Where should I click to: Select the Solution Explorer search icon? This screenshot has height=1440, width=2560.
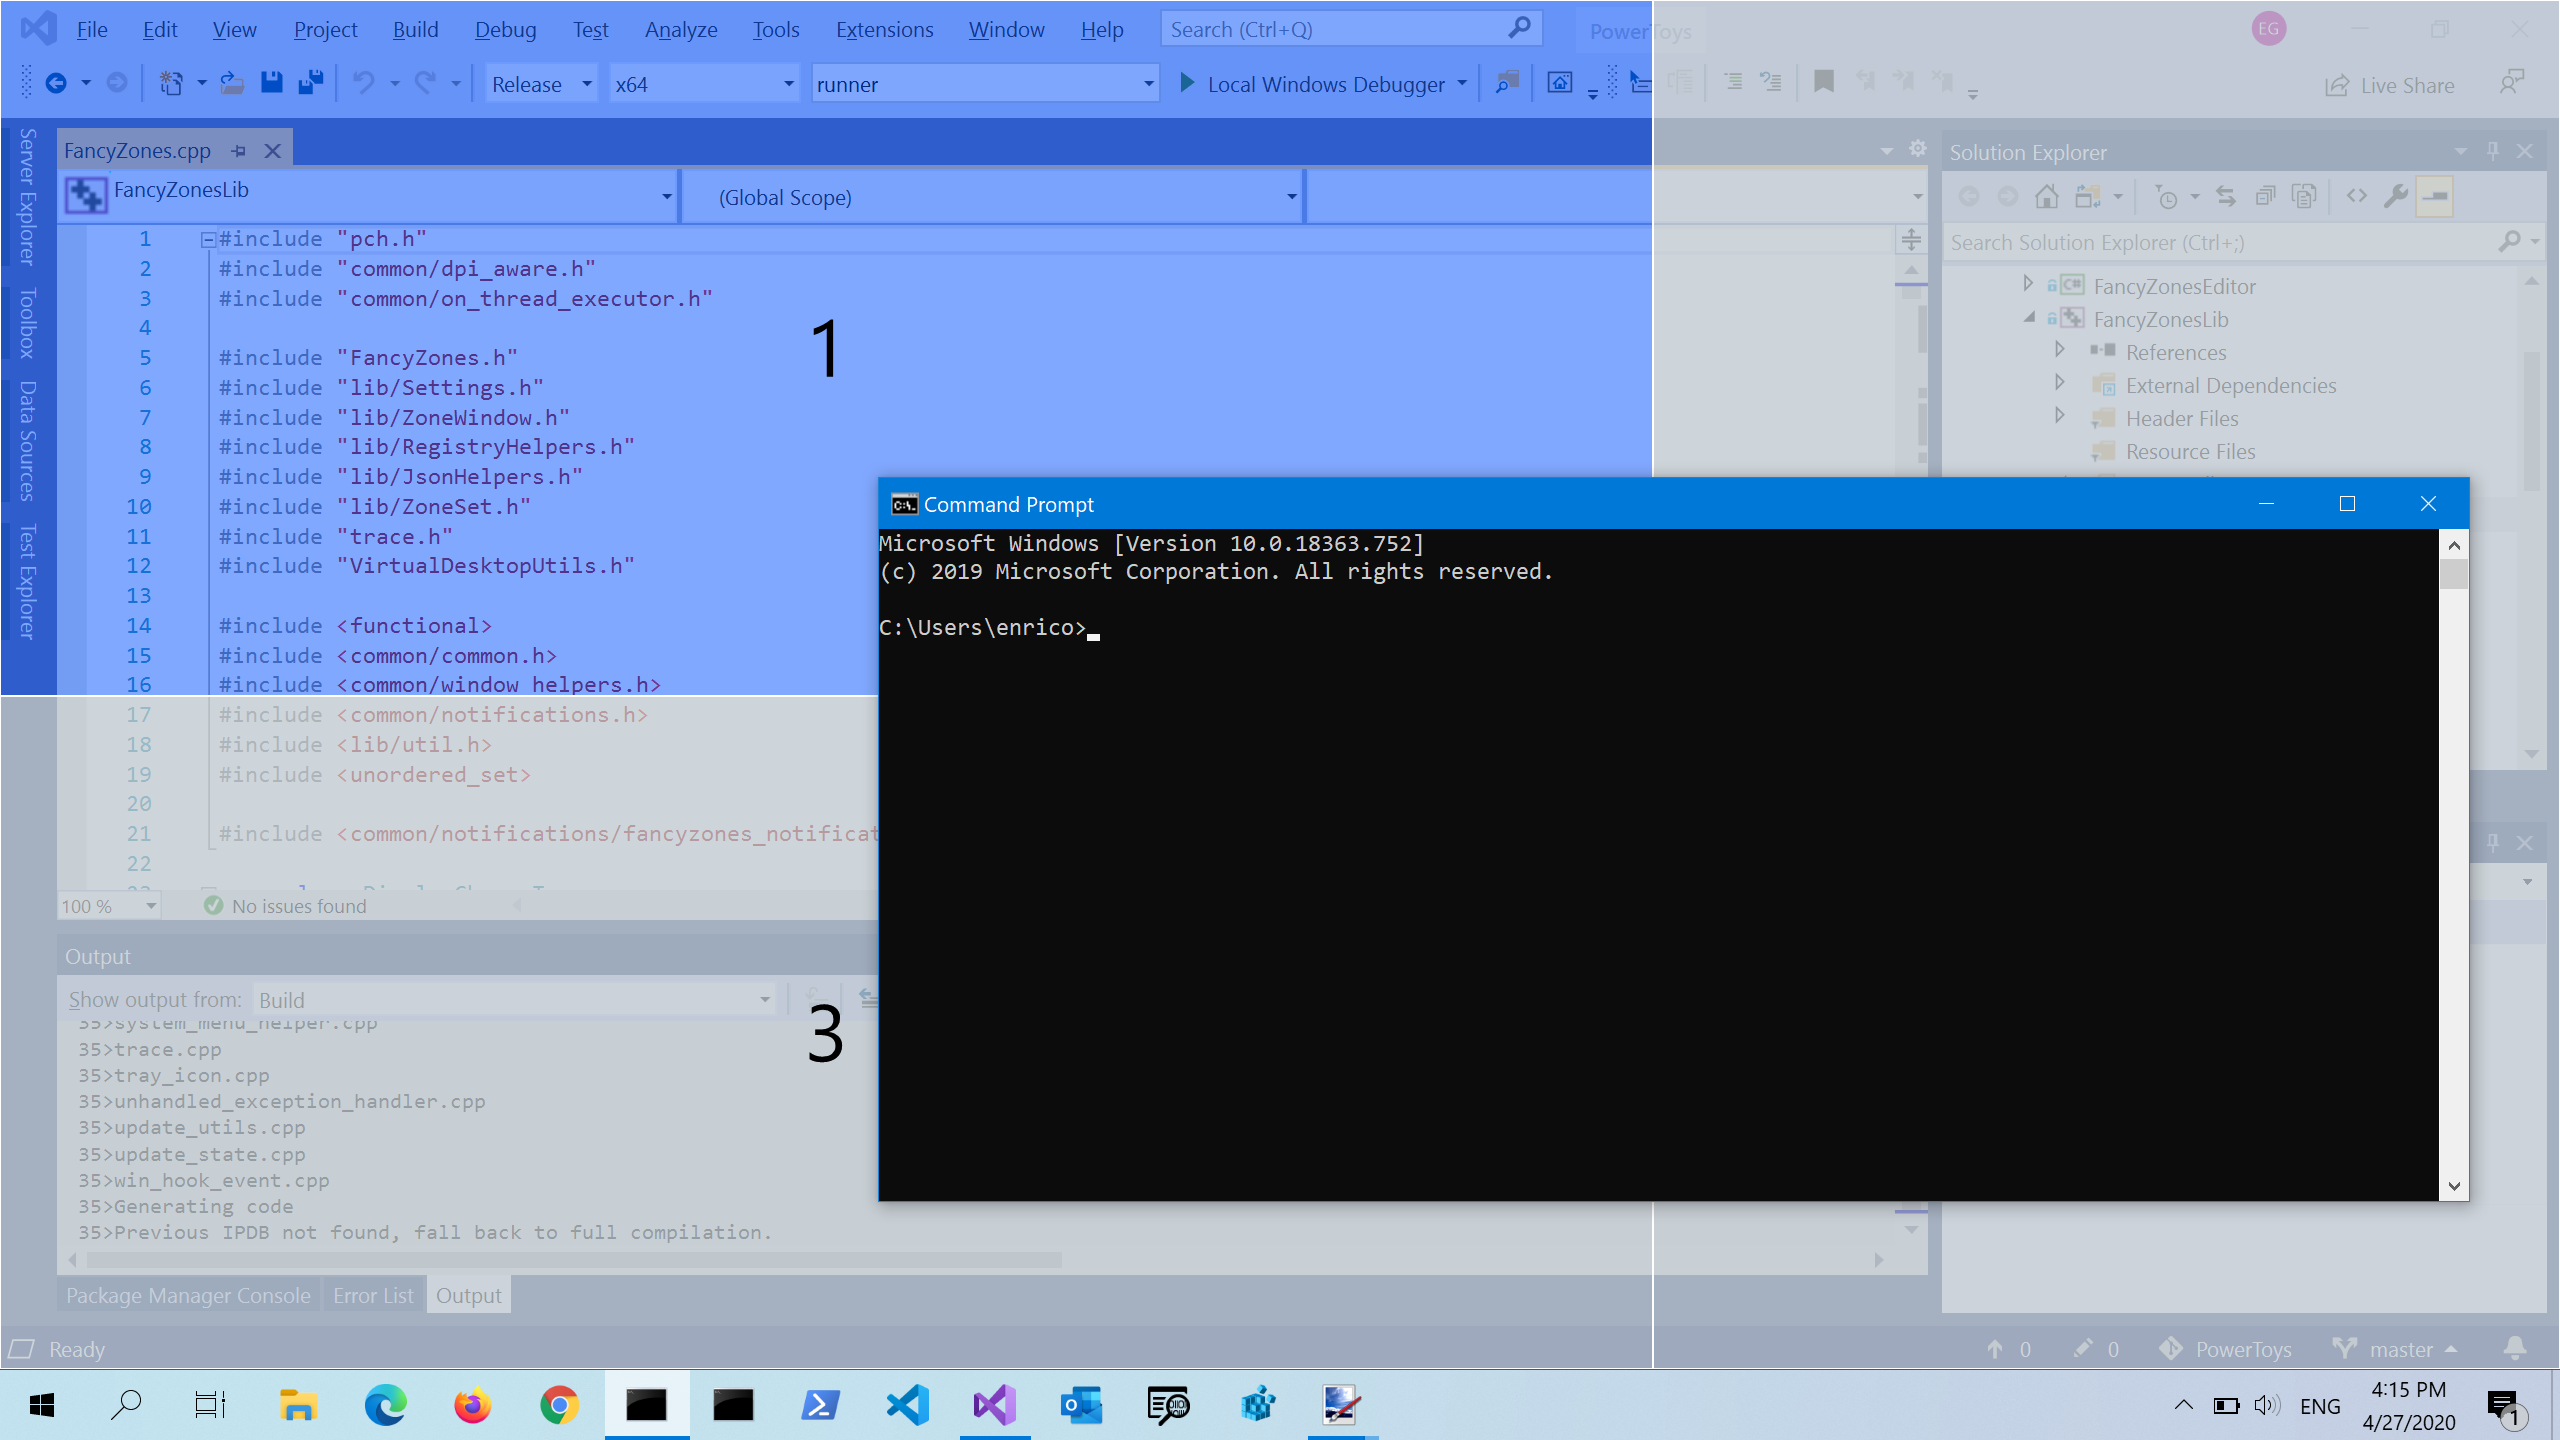click(x=2505, y=241)
